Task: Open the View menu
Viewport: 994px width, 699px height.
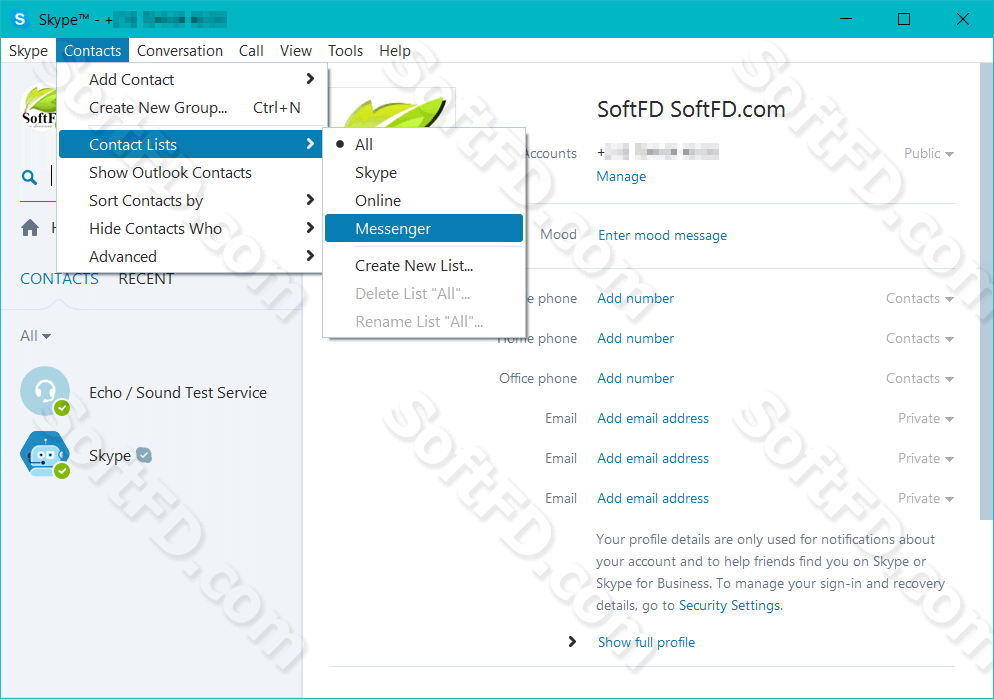Action: 296,51
